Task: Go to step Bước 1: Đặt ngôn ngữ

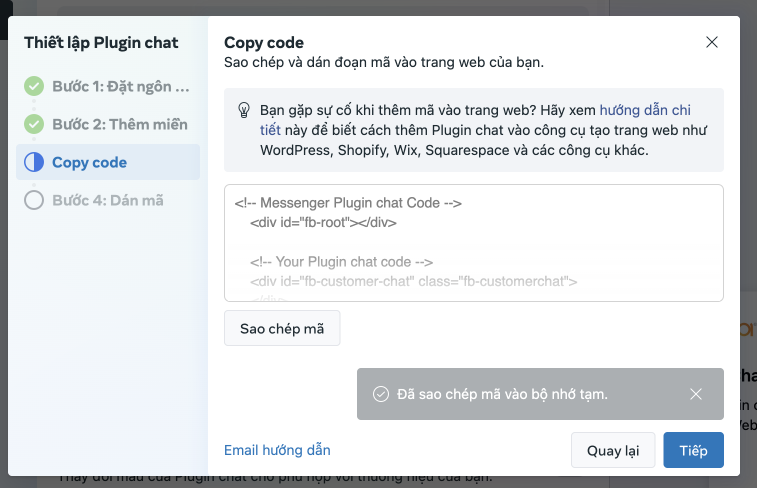Action: [x=120, y=86]
